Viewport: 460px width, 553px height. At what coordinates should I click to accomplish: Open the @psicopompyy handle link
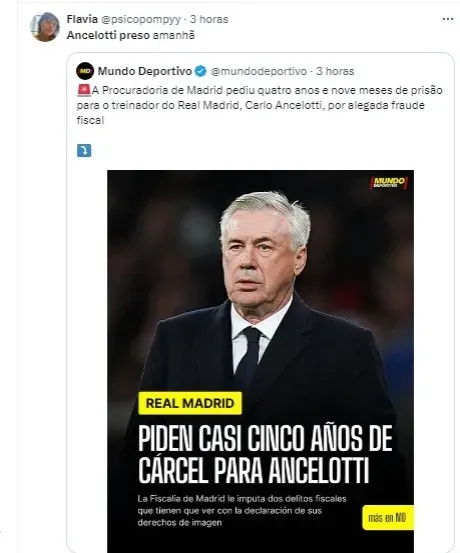point(141,19)
